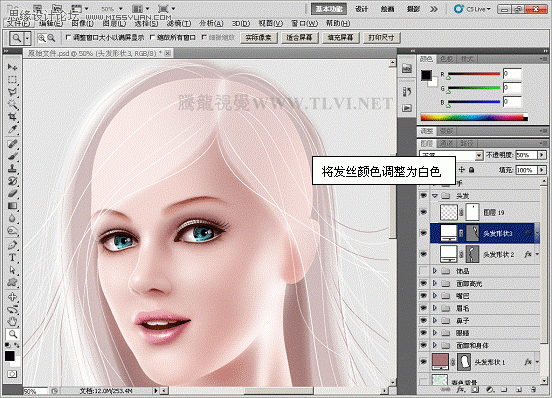Collapse the 头发 group triangle
This screenshot has height=398, width=552.
click(435, 196)
